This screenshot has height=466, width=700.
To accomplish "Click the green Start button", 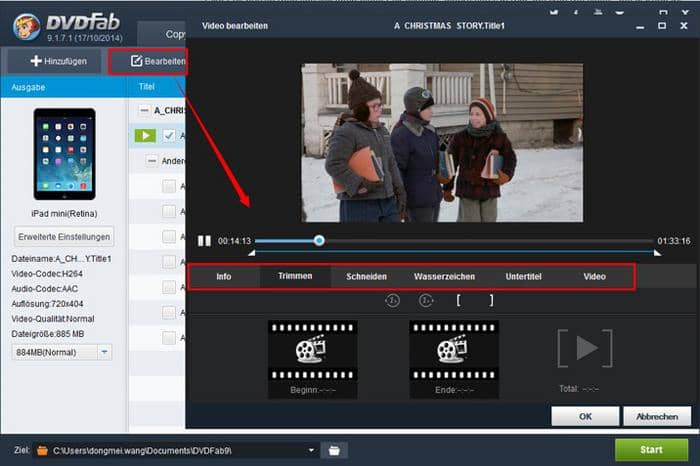I will pos(651,450).
